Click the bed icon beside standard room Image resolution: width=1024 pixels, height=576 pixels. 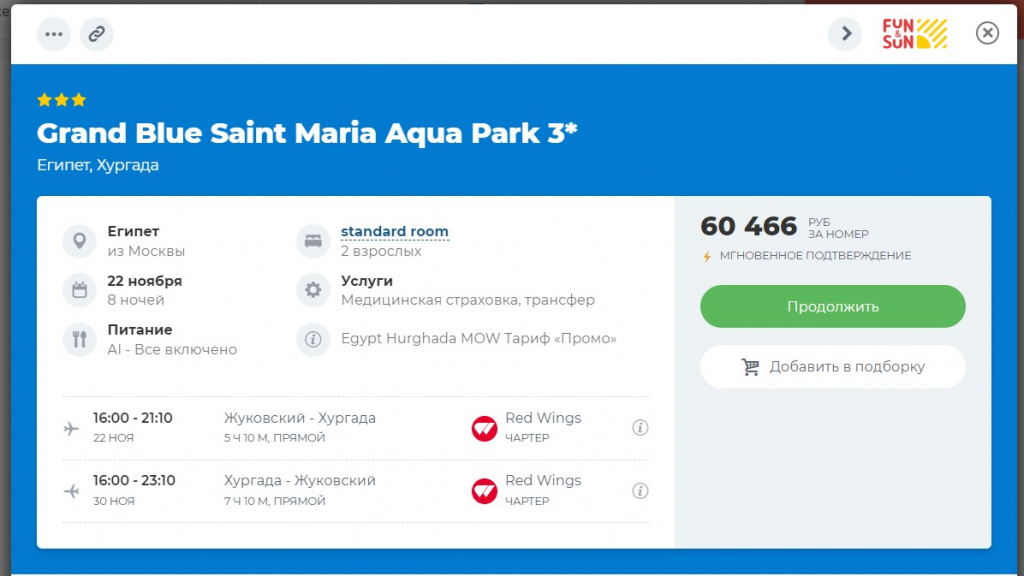click(313, 241)
